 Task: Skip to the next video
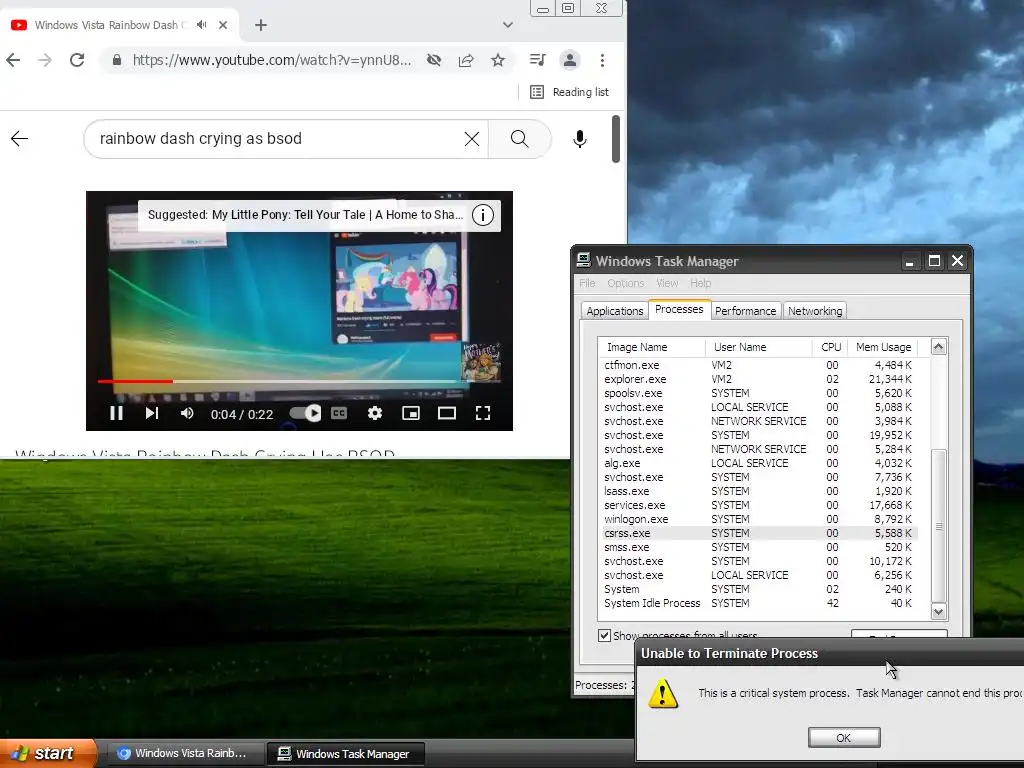(152, 413)
